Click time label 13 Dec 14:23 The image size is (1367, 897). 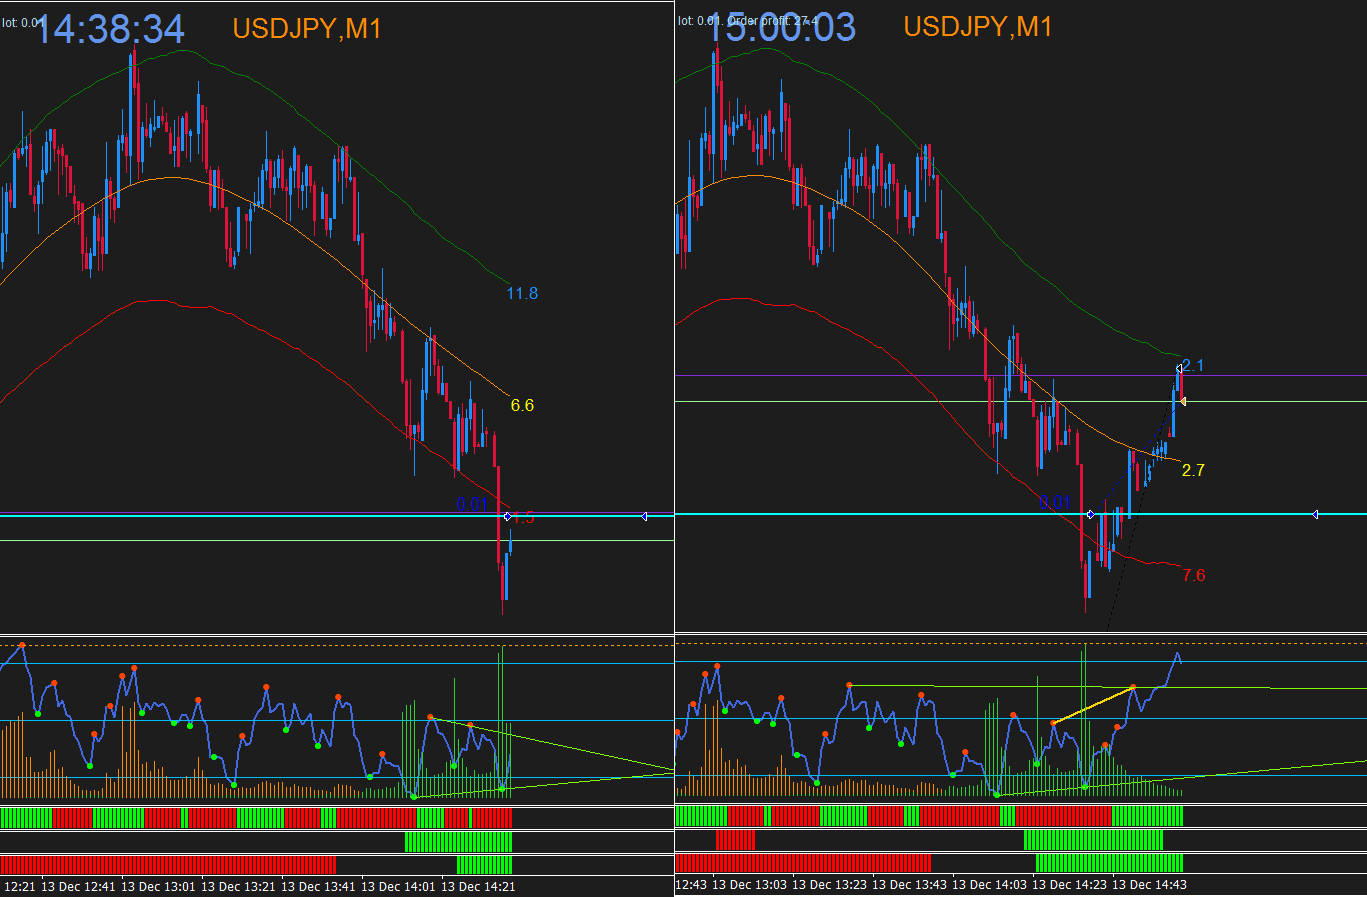coord(1069,884)
